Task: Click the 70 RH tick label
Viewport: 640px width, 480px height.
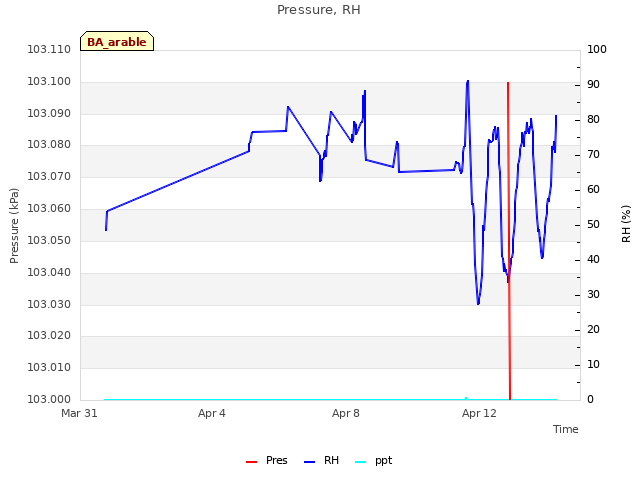Action: 593,155
